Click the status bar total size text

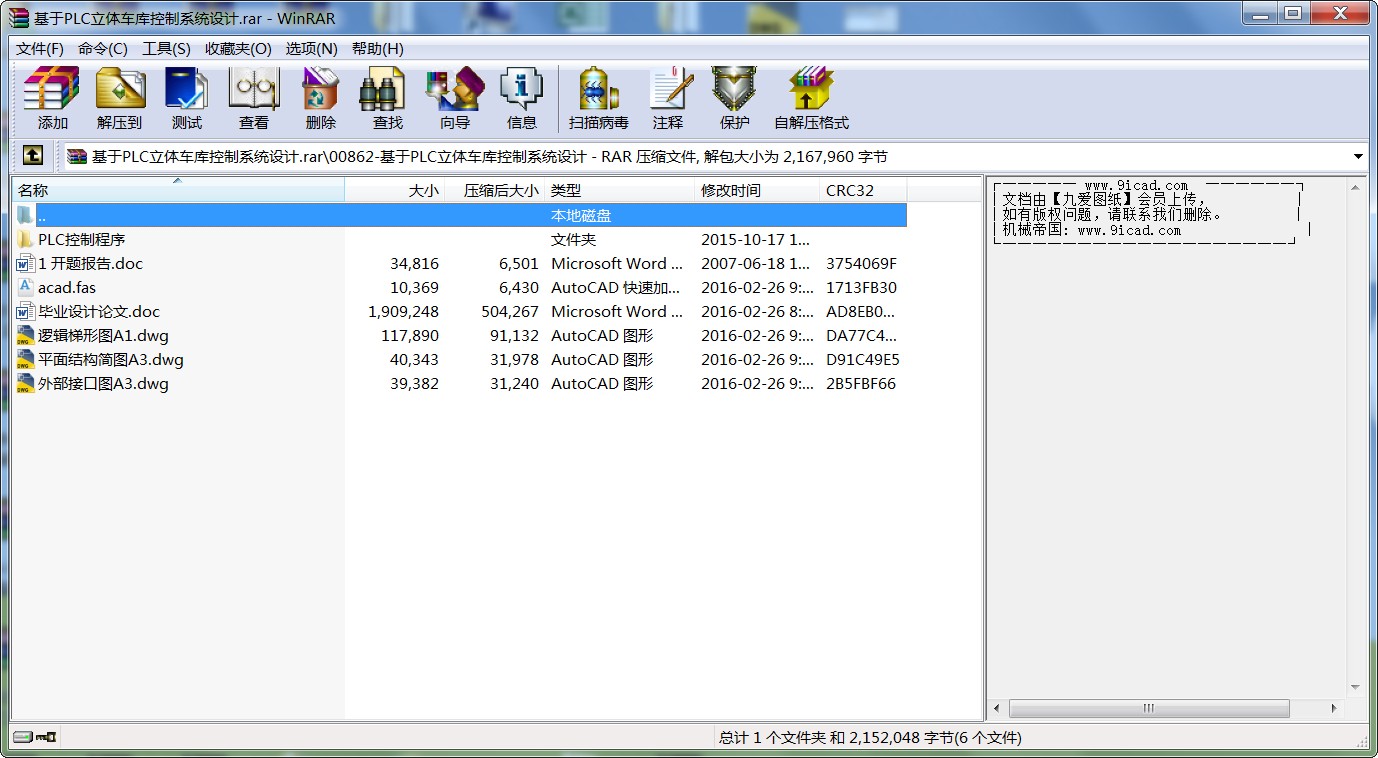pyautogui.click(x=870, y=738)
